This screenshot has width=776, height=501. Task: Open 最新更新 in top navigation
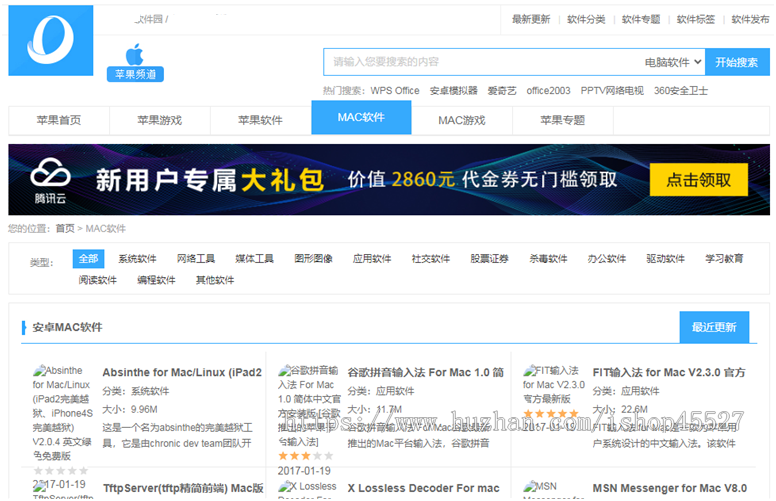coord(531,19)
